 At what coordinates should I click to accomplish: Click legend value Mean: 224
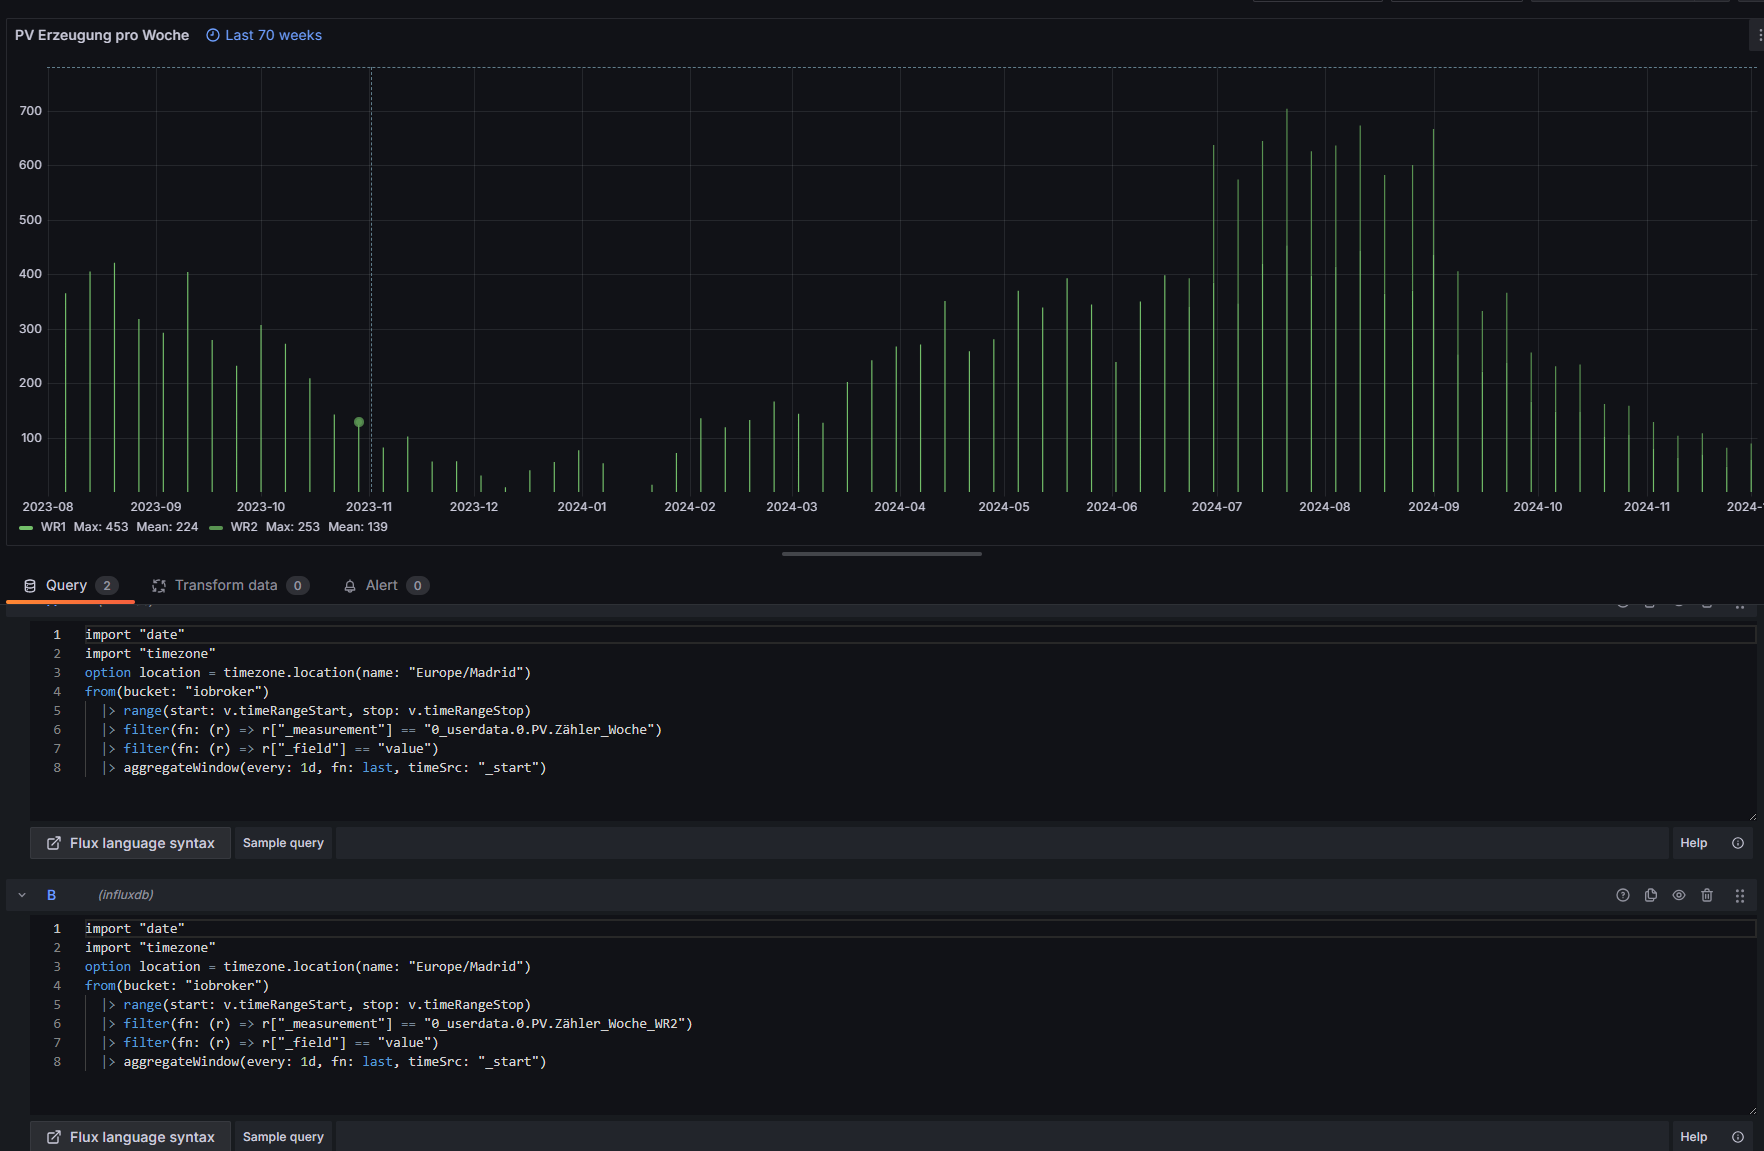tap(167, 527)
